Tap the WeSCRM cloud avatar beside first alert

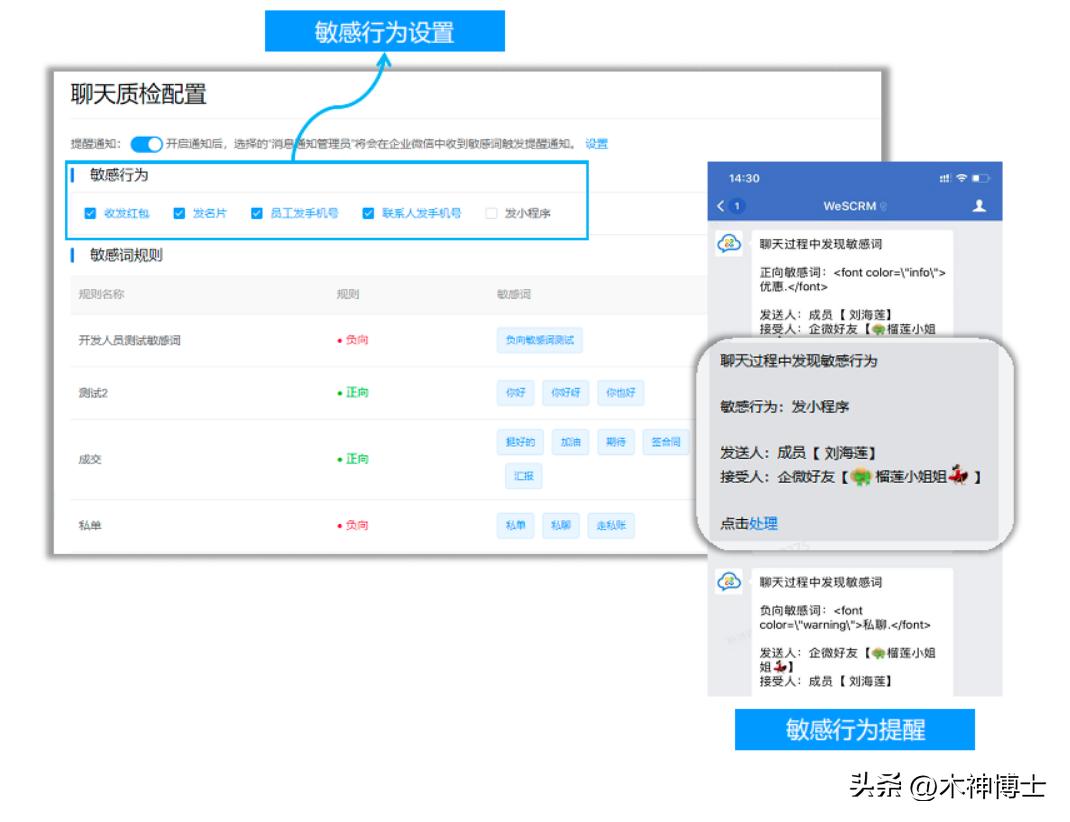[727, 241]
